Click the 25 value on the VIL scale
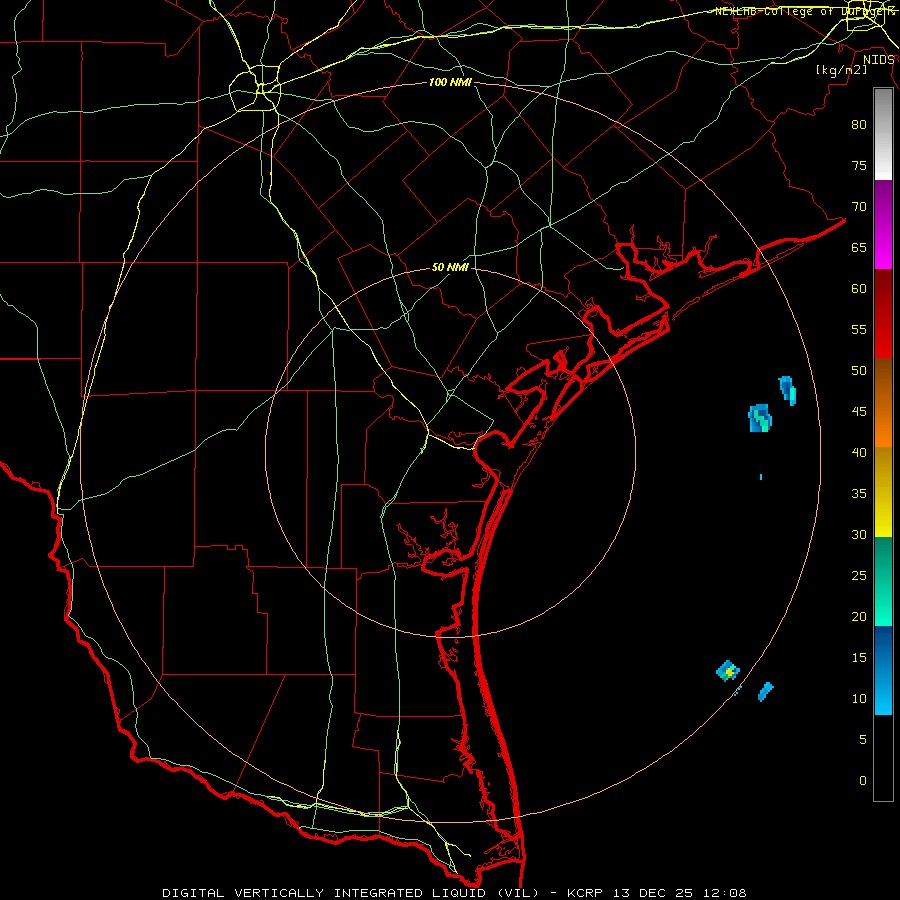The height and width of the screenshot is (900, 900). coord(859,576)
